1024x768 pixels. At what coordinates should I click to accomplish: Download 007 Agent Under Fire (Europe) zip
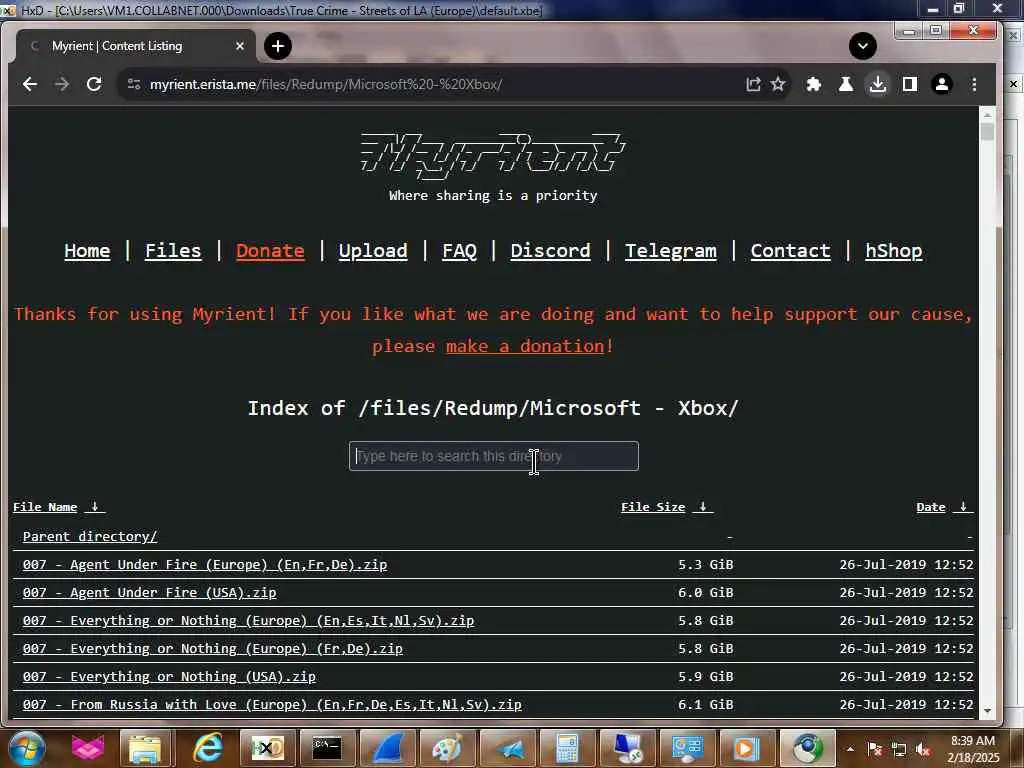pos(205,564)
